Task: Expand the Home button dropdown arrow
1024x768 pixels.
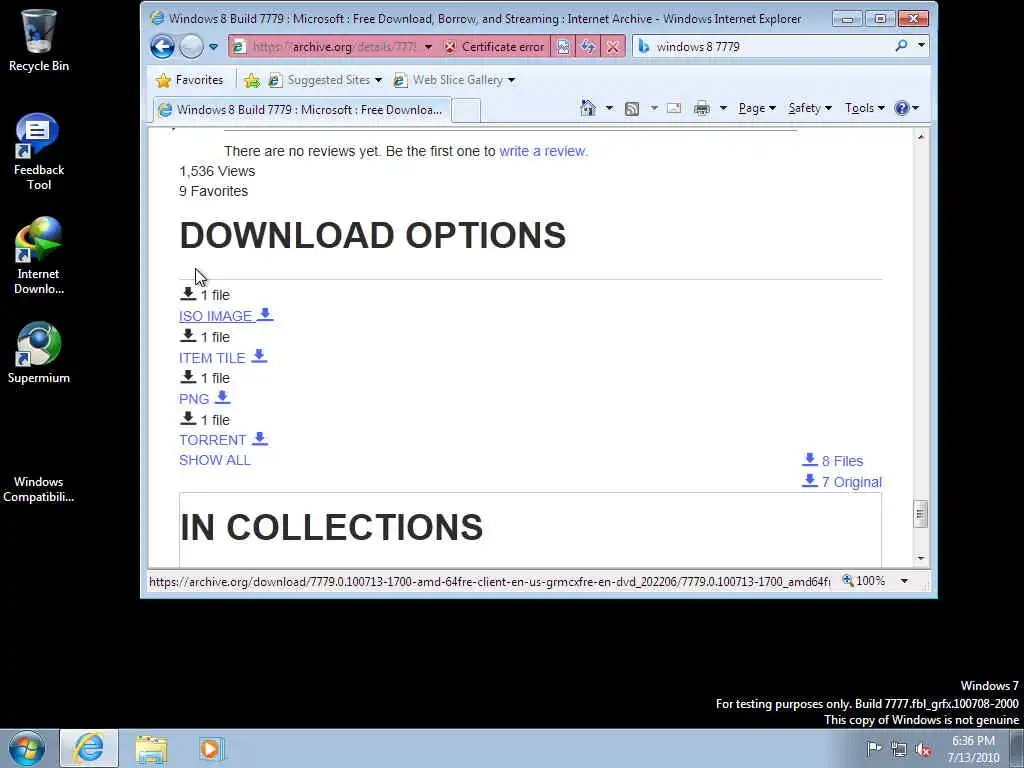Action: pos(609,108)
